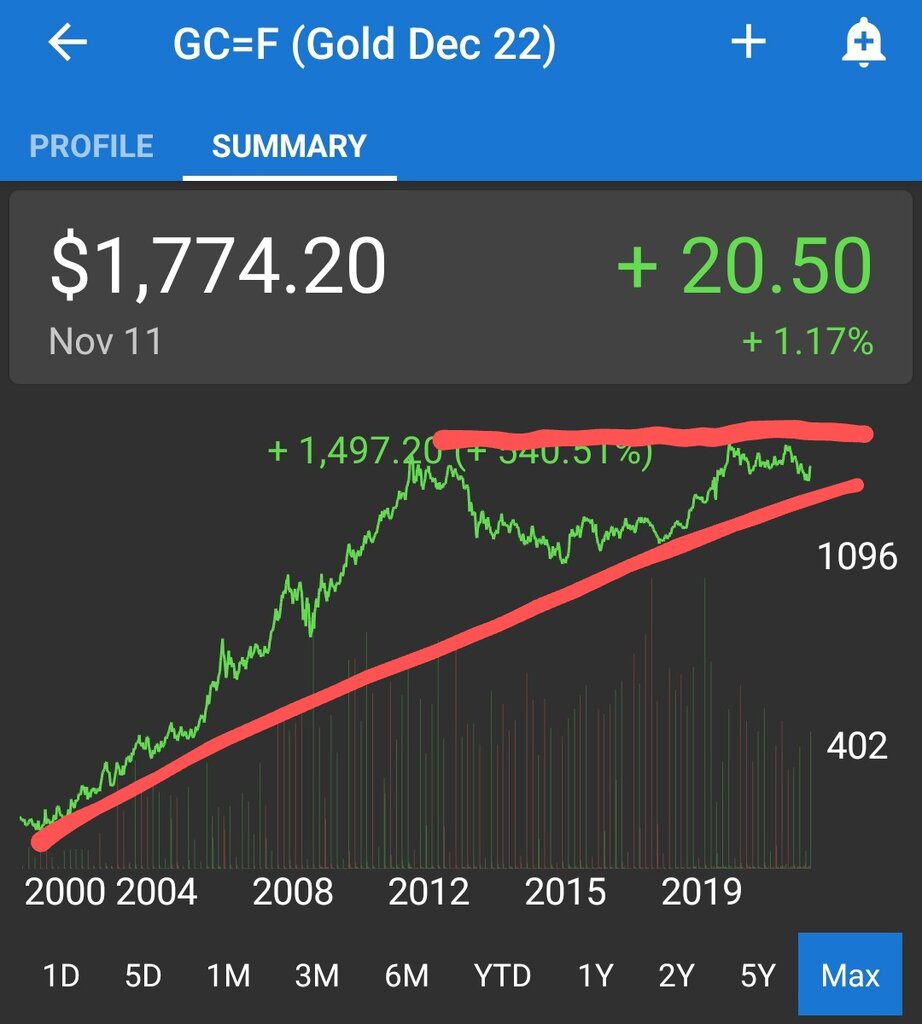Tap the GC=F (Gold Dec 22) title
The height and width of the screenshot is (1024, 922).
[364, 45]
